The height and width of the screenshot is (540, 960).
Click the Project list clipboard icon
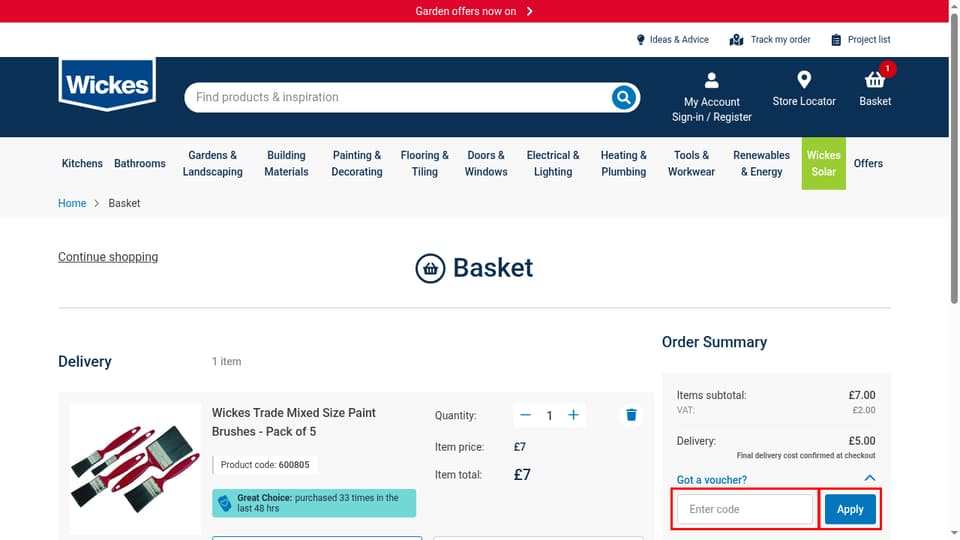836,40
